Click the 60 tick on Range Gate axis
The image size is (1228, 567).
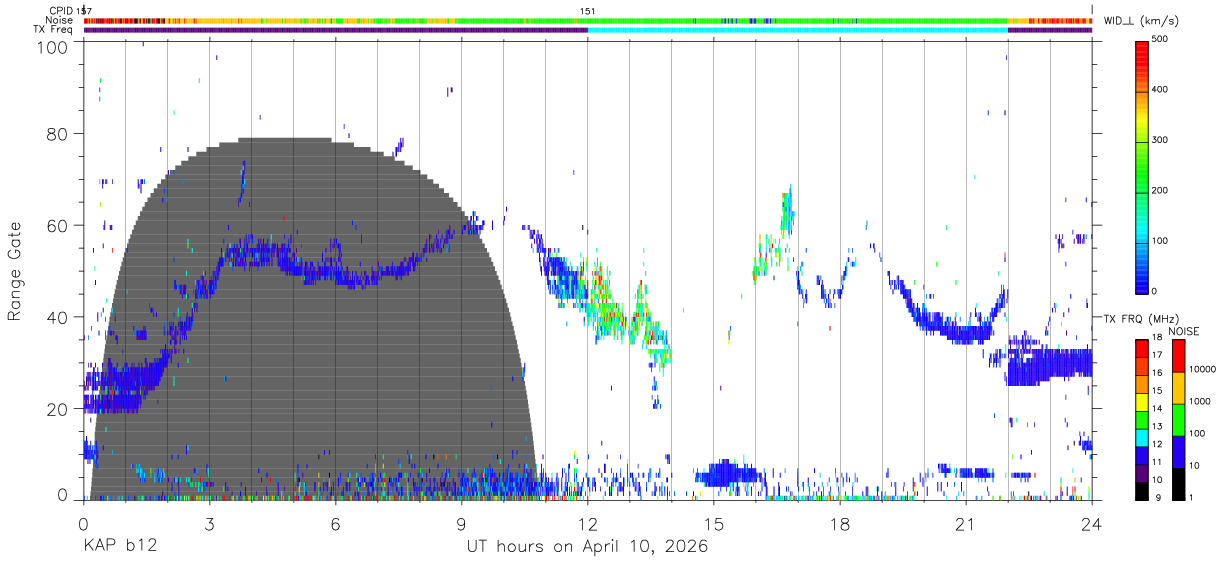pyautogui.click(x=56, y=226)
